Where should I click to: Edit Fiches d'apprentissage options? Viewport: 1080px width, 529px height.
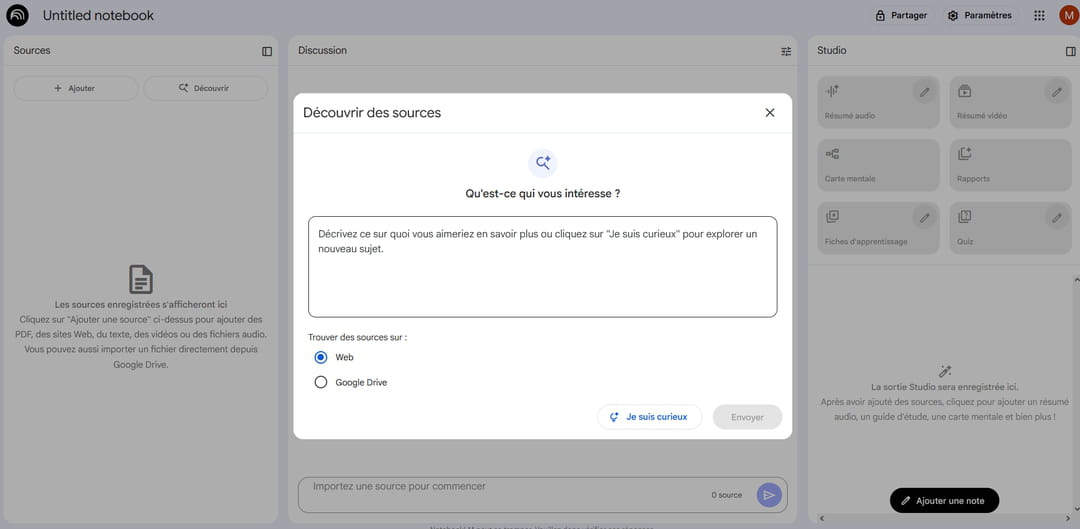pos(925,217)
